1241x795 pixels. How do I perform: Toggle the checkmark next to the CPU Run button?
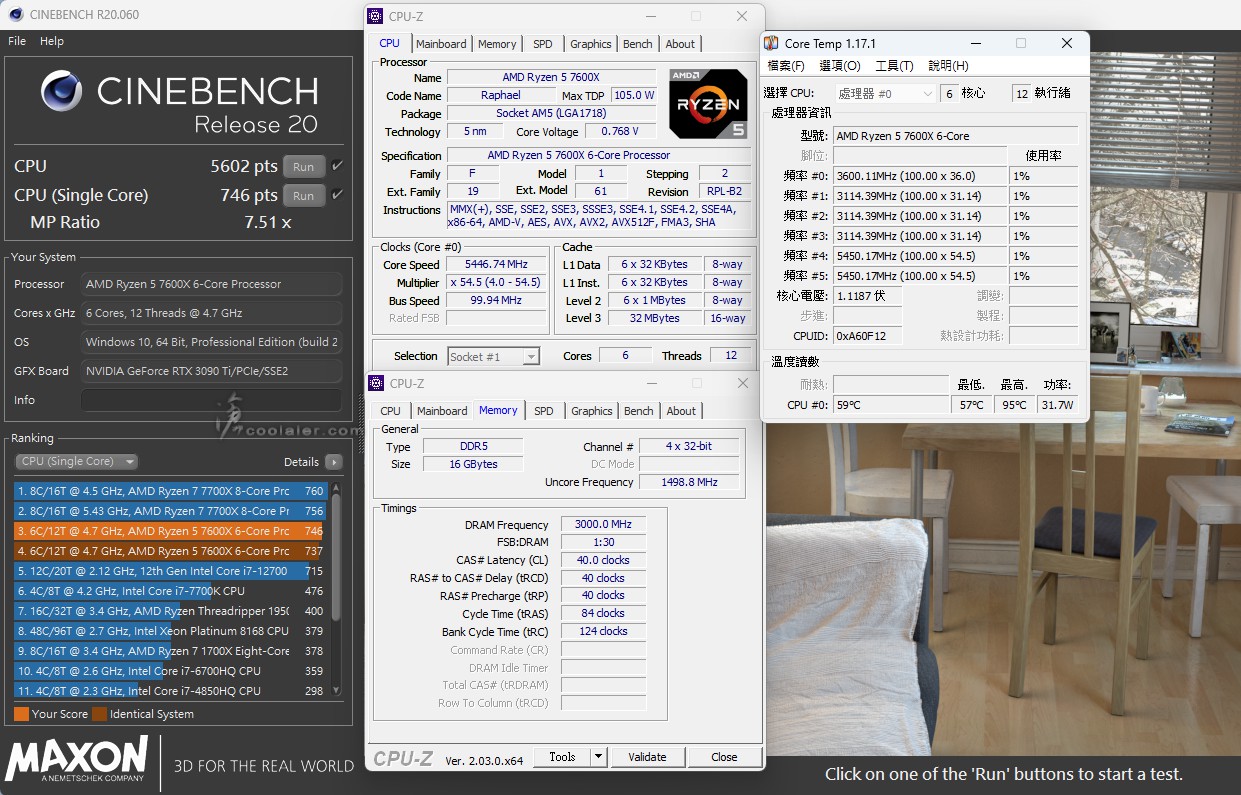337,166
